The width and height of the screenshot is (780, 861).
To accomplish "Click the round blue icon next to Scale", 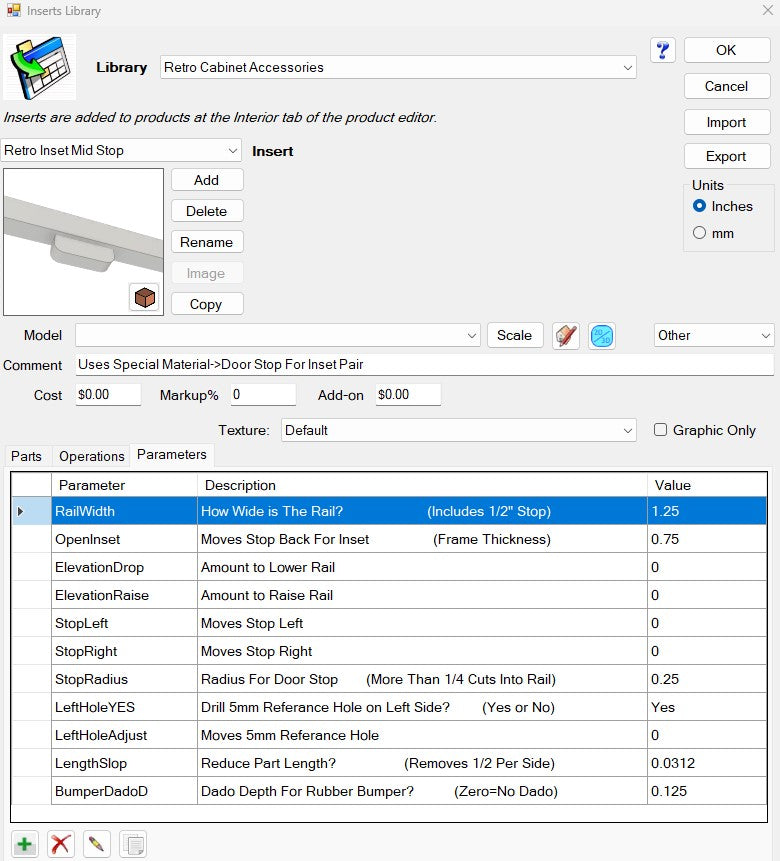I will [601, 336].
